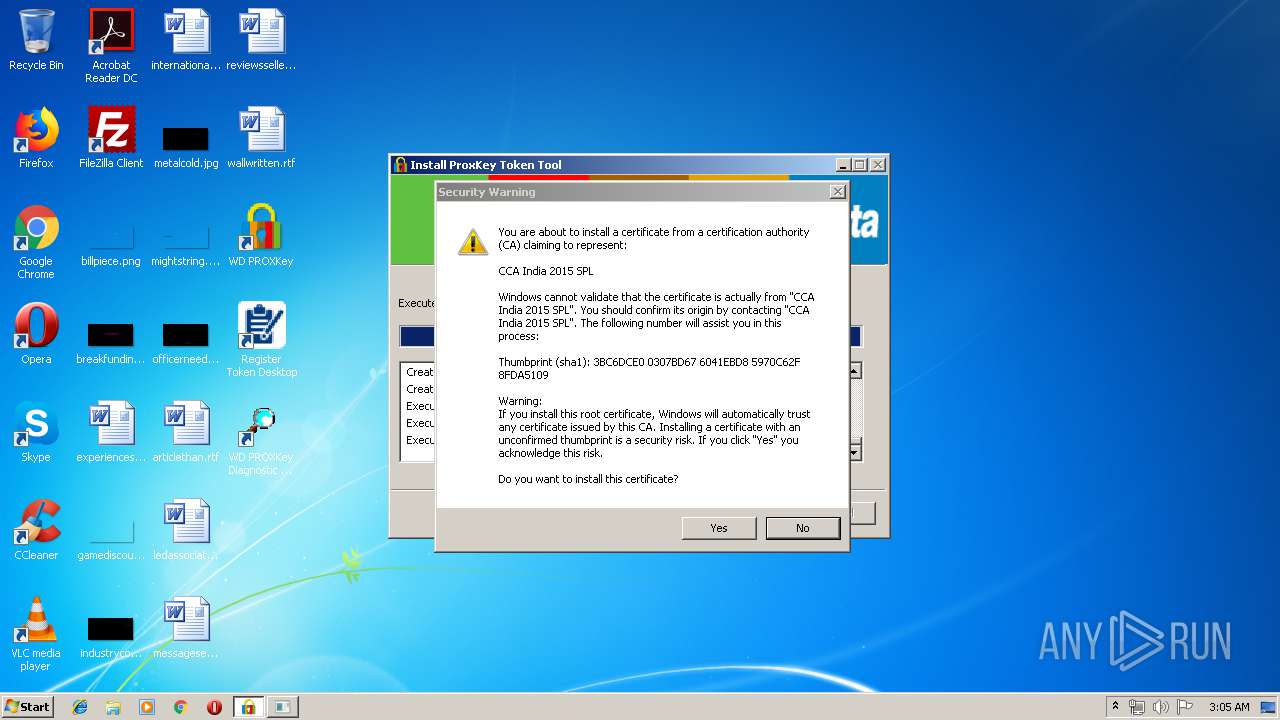Viewport: 1280px width, 720px height.
Task: Select the industryco file icon
Action: pyautogui.click(x=111, y=635)
